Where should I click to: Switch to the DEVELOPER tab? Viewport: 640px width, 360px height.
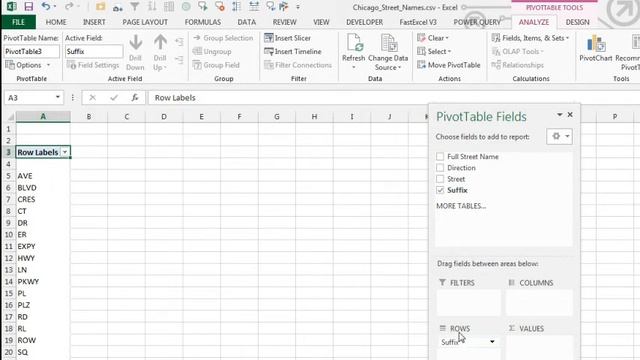tap(364, 22)
